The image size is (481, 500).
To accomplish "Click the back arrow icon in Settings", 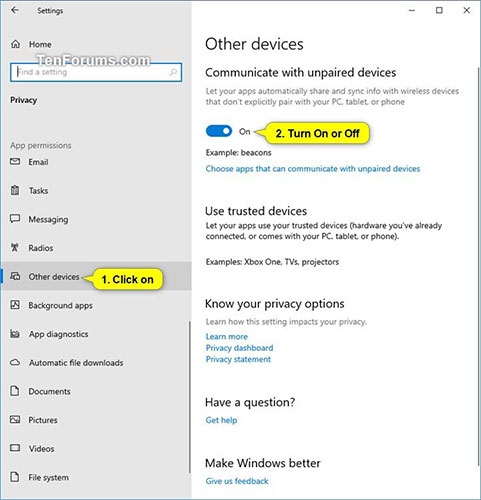I will pyautogui.click(x=15, y=10).
